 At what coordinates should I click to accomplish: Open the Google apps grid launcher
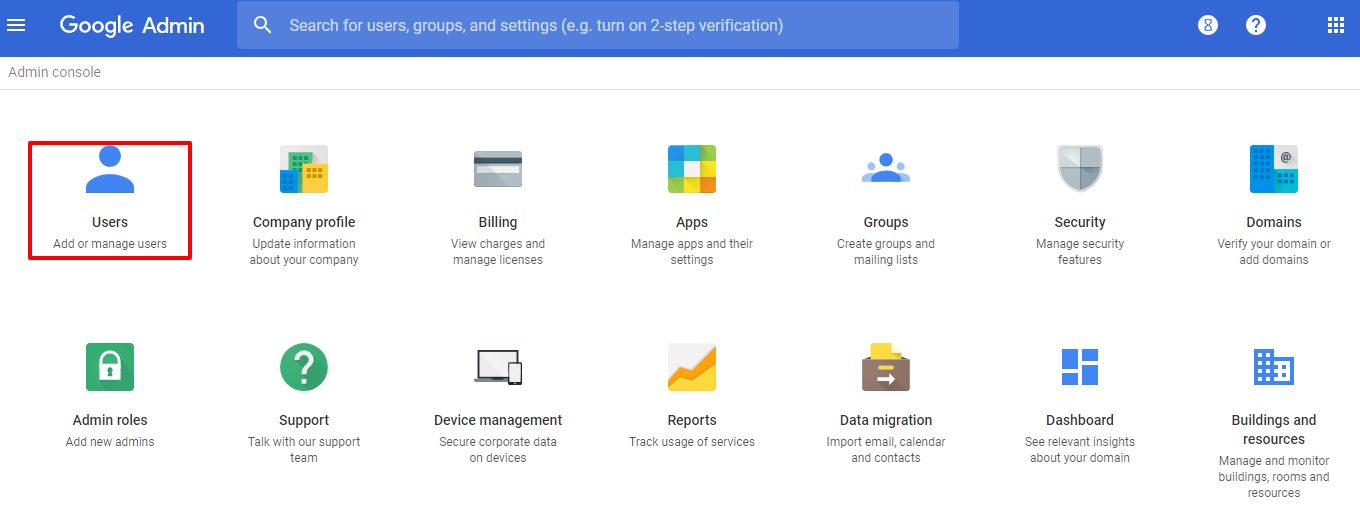pyautogui.click(x=1336, y=25)
